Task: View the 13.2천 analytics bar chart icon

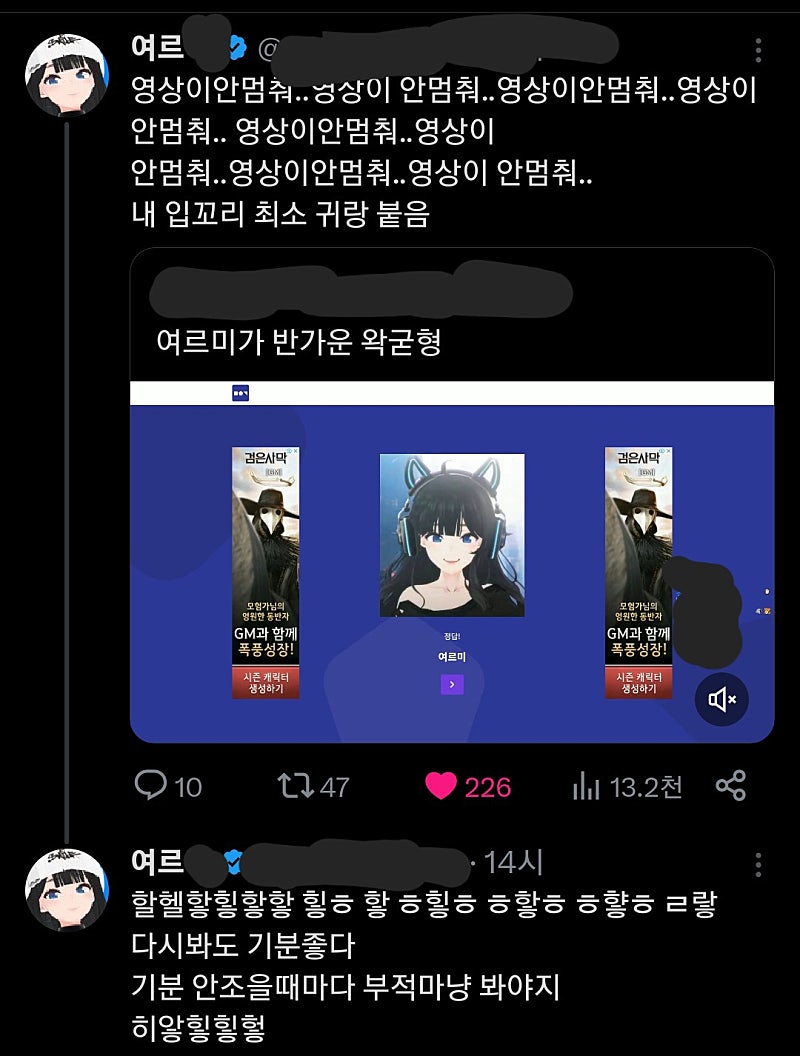Action: pyautogui.click(x=586, y=786)
